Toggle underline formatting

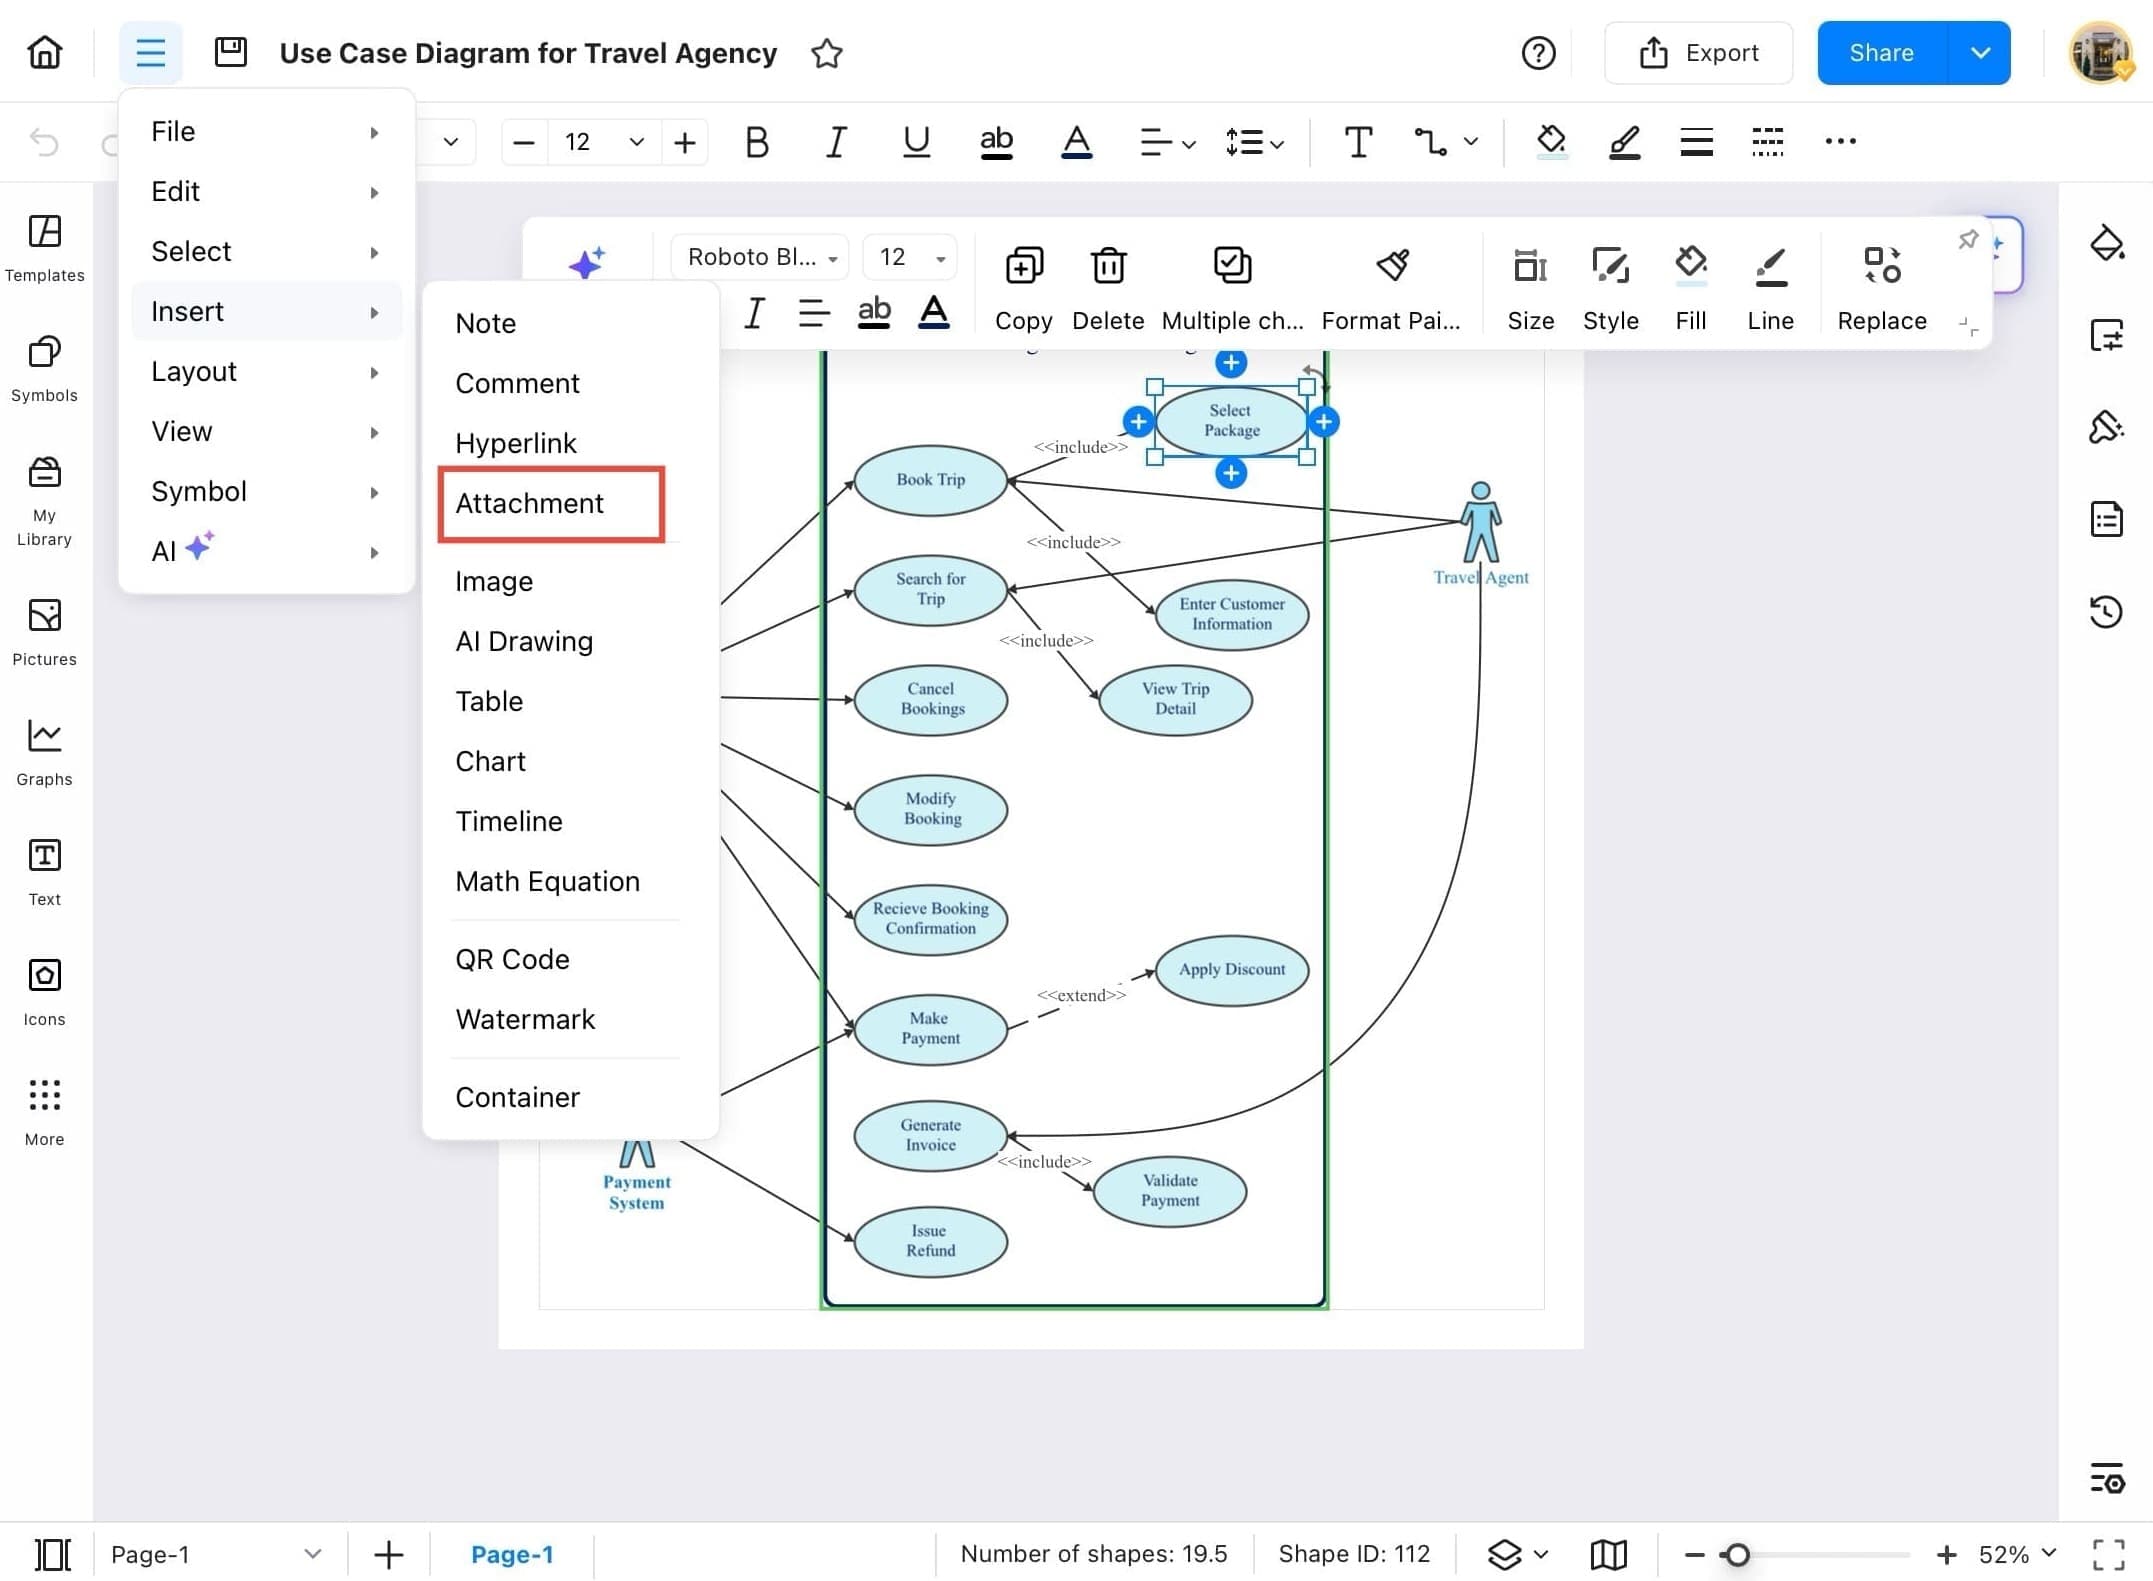915,142
